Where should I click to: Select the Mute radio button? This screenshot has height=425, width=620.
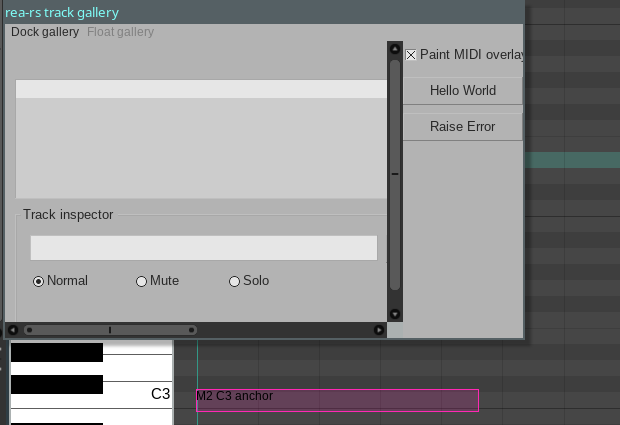pyautogui.click(x=141, y=281)
